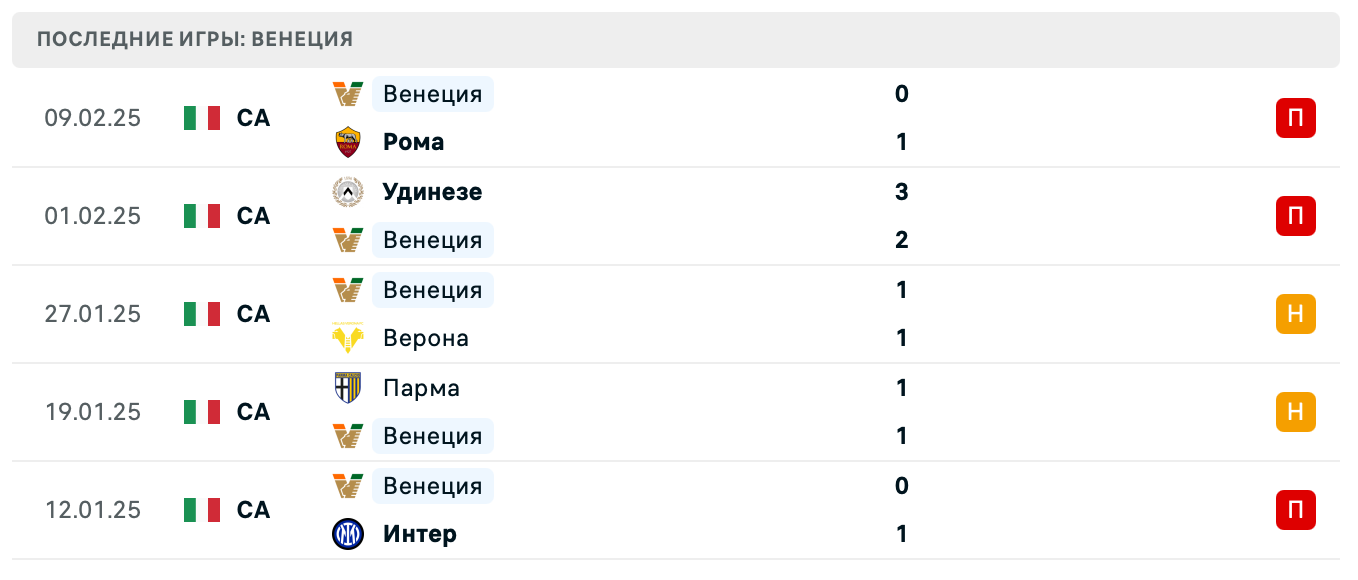
Task: Select the Parma club crest
Action: (347, 388)
